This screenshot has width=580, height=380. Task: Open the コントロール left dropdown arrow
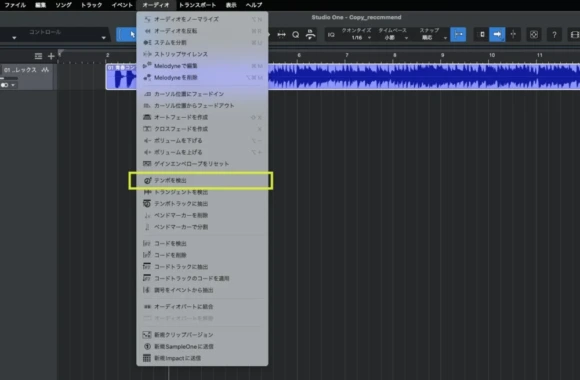point(14,38)
